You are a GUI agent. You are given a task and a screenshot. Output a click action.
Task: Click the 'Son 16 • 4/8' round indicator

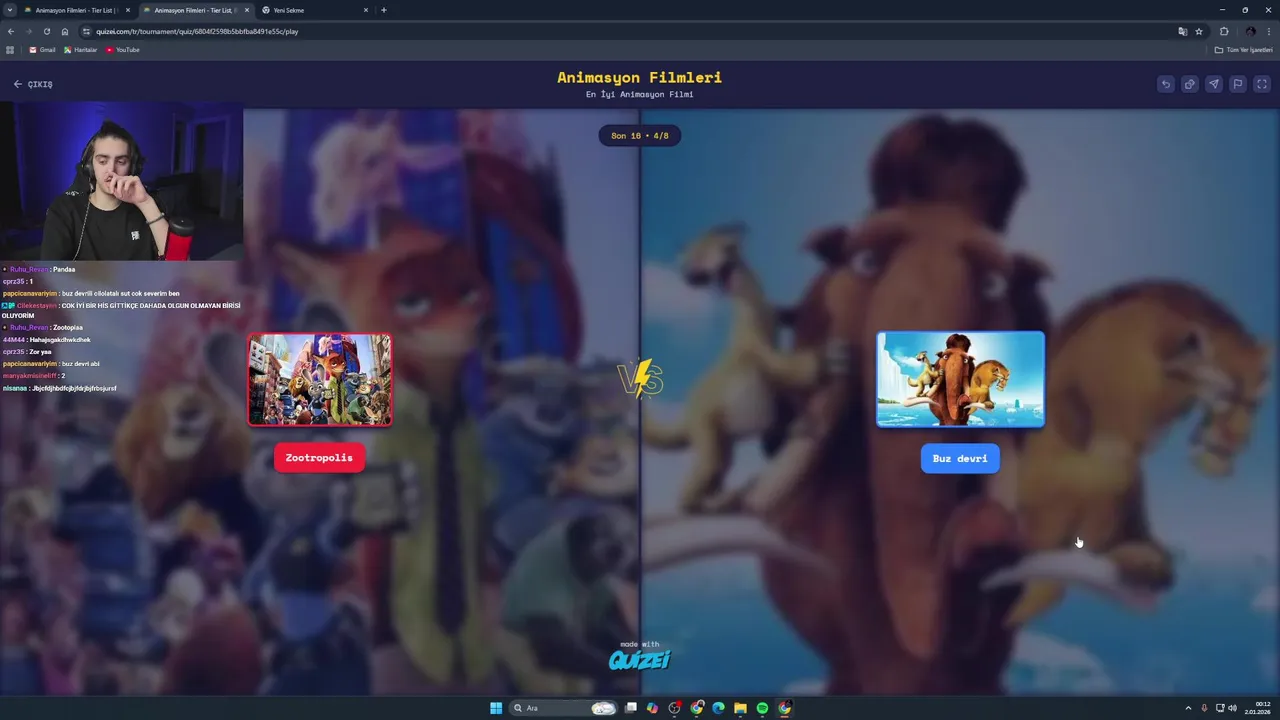tap(640, 135)
